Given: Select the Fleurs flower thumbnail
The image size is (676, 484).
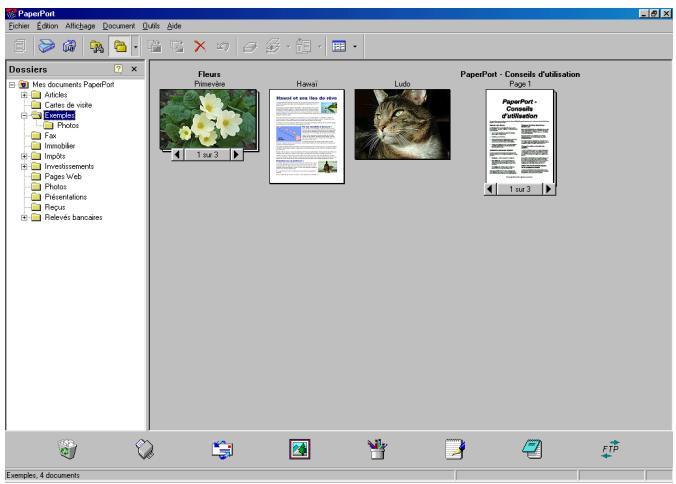Looking at the screenshot, I should (209, 119).
